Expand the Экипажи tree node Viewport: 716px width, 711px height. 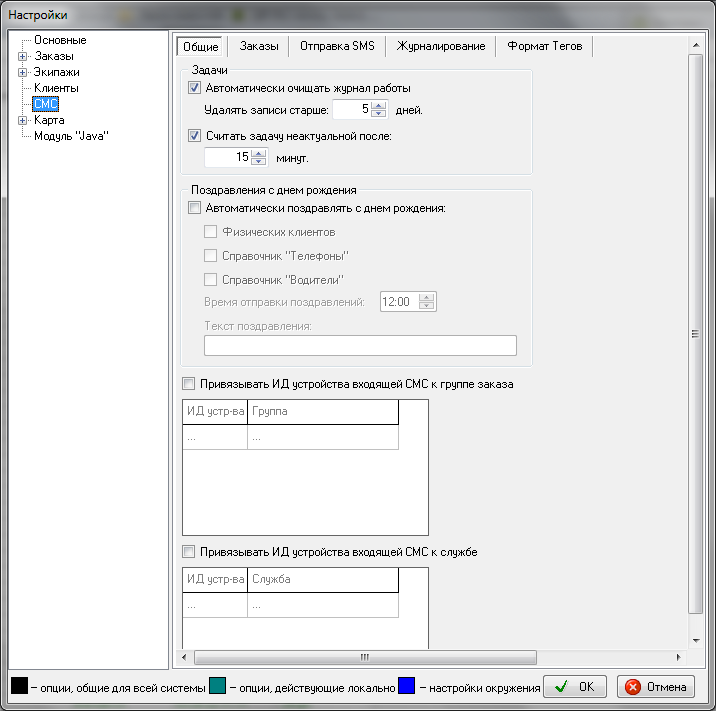23,72
